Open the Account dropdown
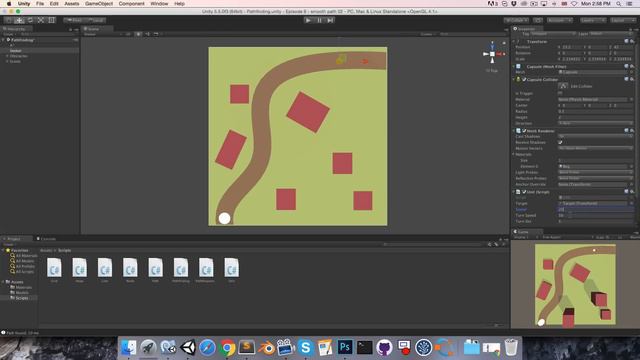 click(560, 20)
